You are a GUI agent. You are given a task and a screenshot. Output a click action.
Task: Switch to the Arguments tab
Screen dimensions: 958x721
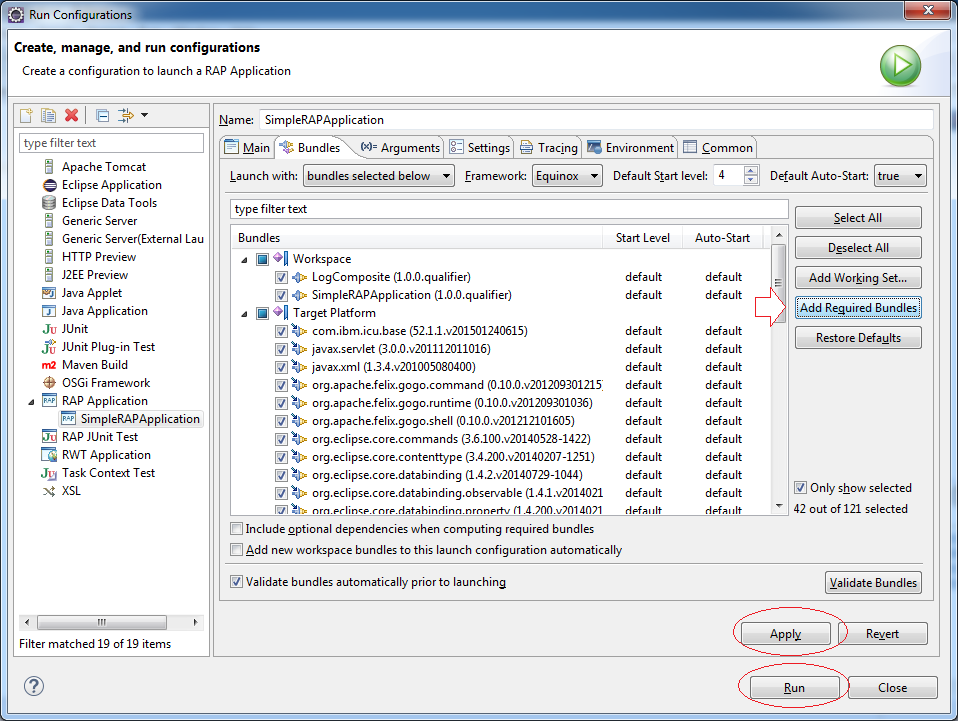(x=400, y=147)
